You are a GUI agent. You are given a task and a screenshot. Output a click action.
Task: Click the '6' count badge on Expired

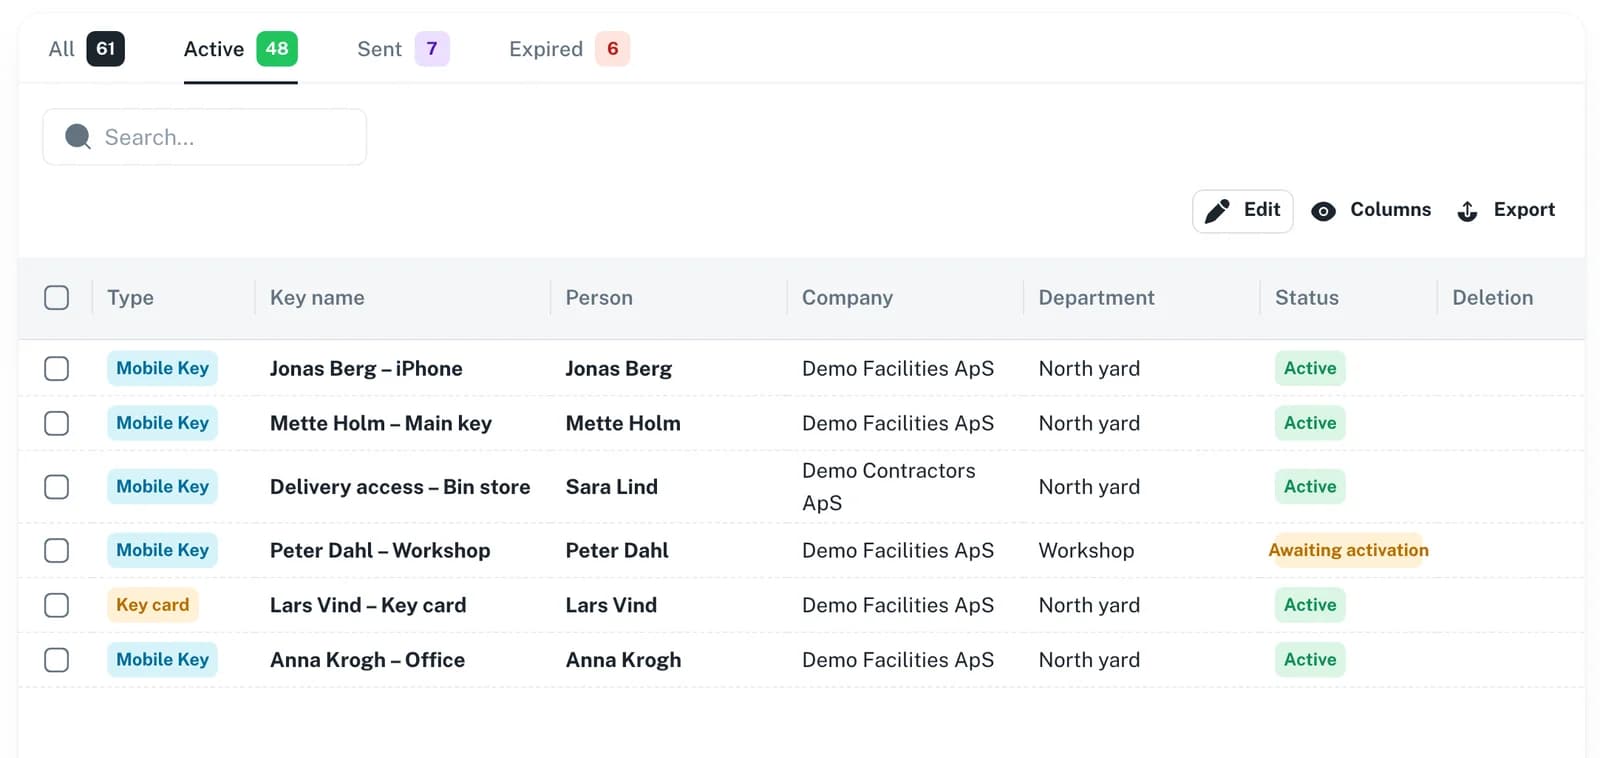pyautogui.click(x=612, y=48)
